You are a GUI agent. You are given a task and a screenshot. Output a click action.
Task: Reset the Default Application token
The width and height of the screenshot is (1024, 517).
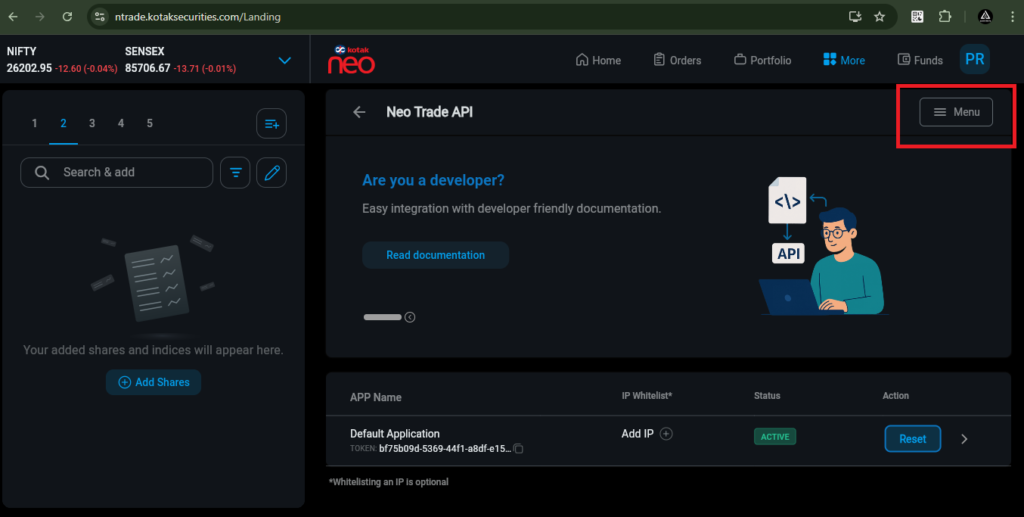click(x=912, y=438)
